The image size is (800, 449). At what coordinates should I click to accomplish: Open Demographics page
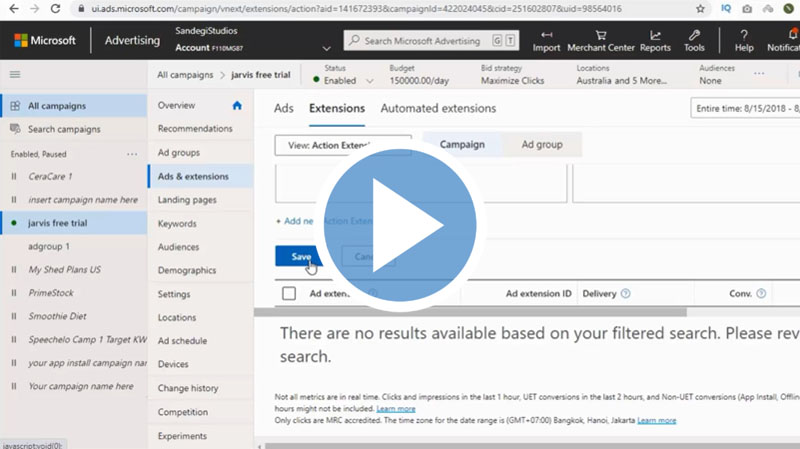[187, 270]
